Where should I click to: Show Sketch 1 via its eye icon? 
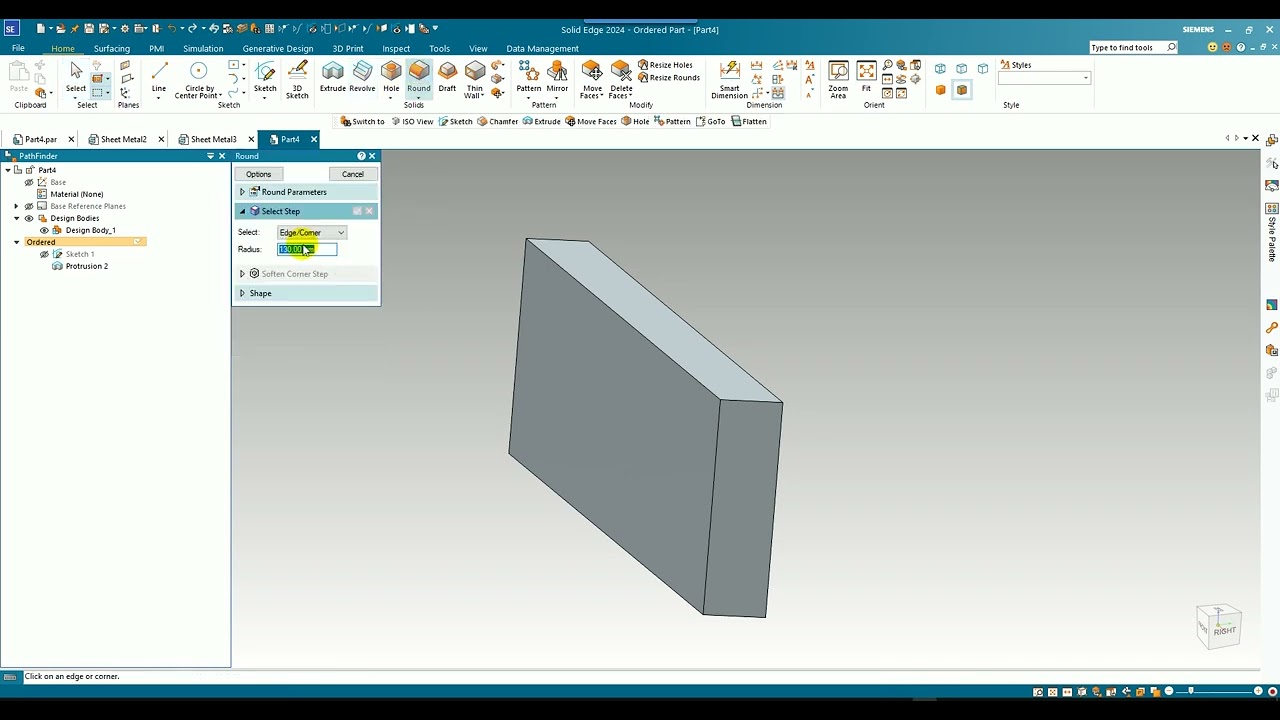pos(44,254)
